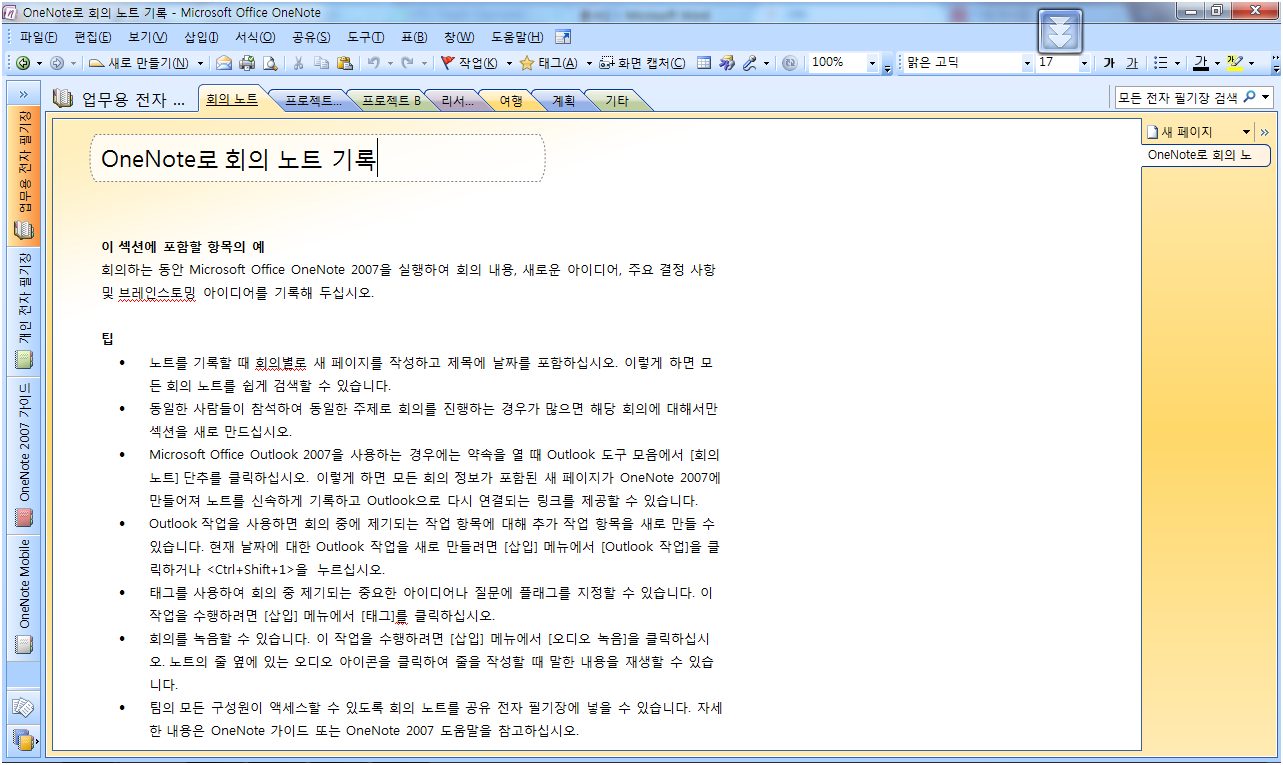
Task: Switch to the 여행 section tab
Action: pos(511,101)
